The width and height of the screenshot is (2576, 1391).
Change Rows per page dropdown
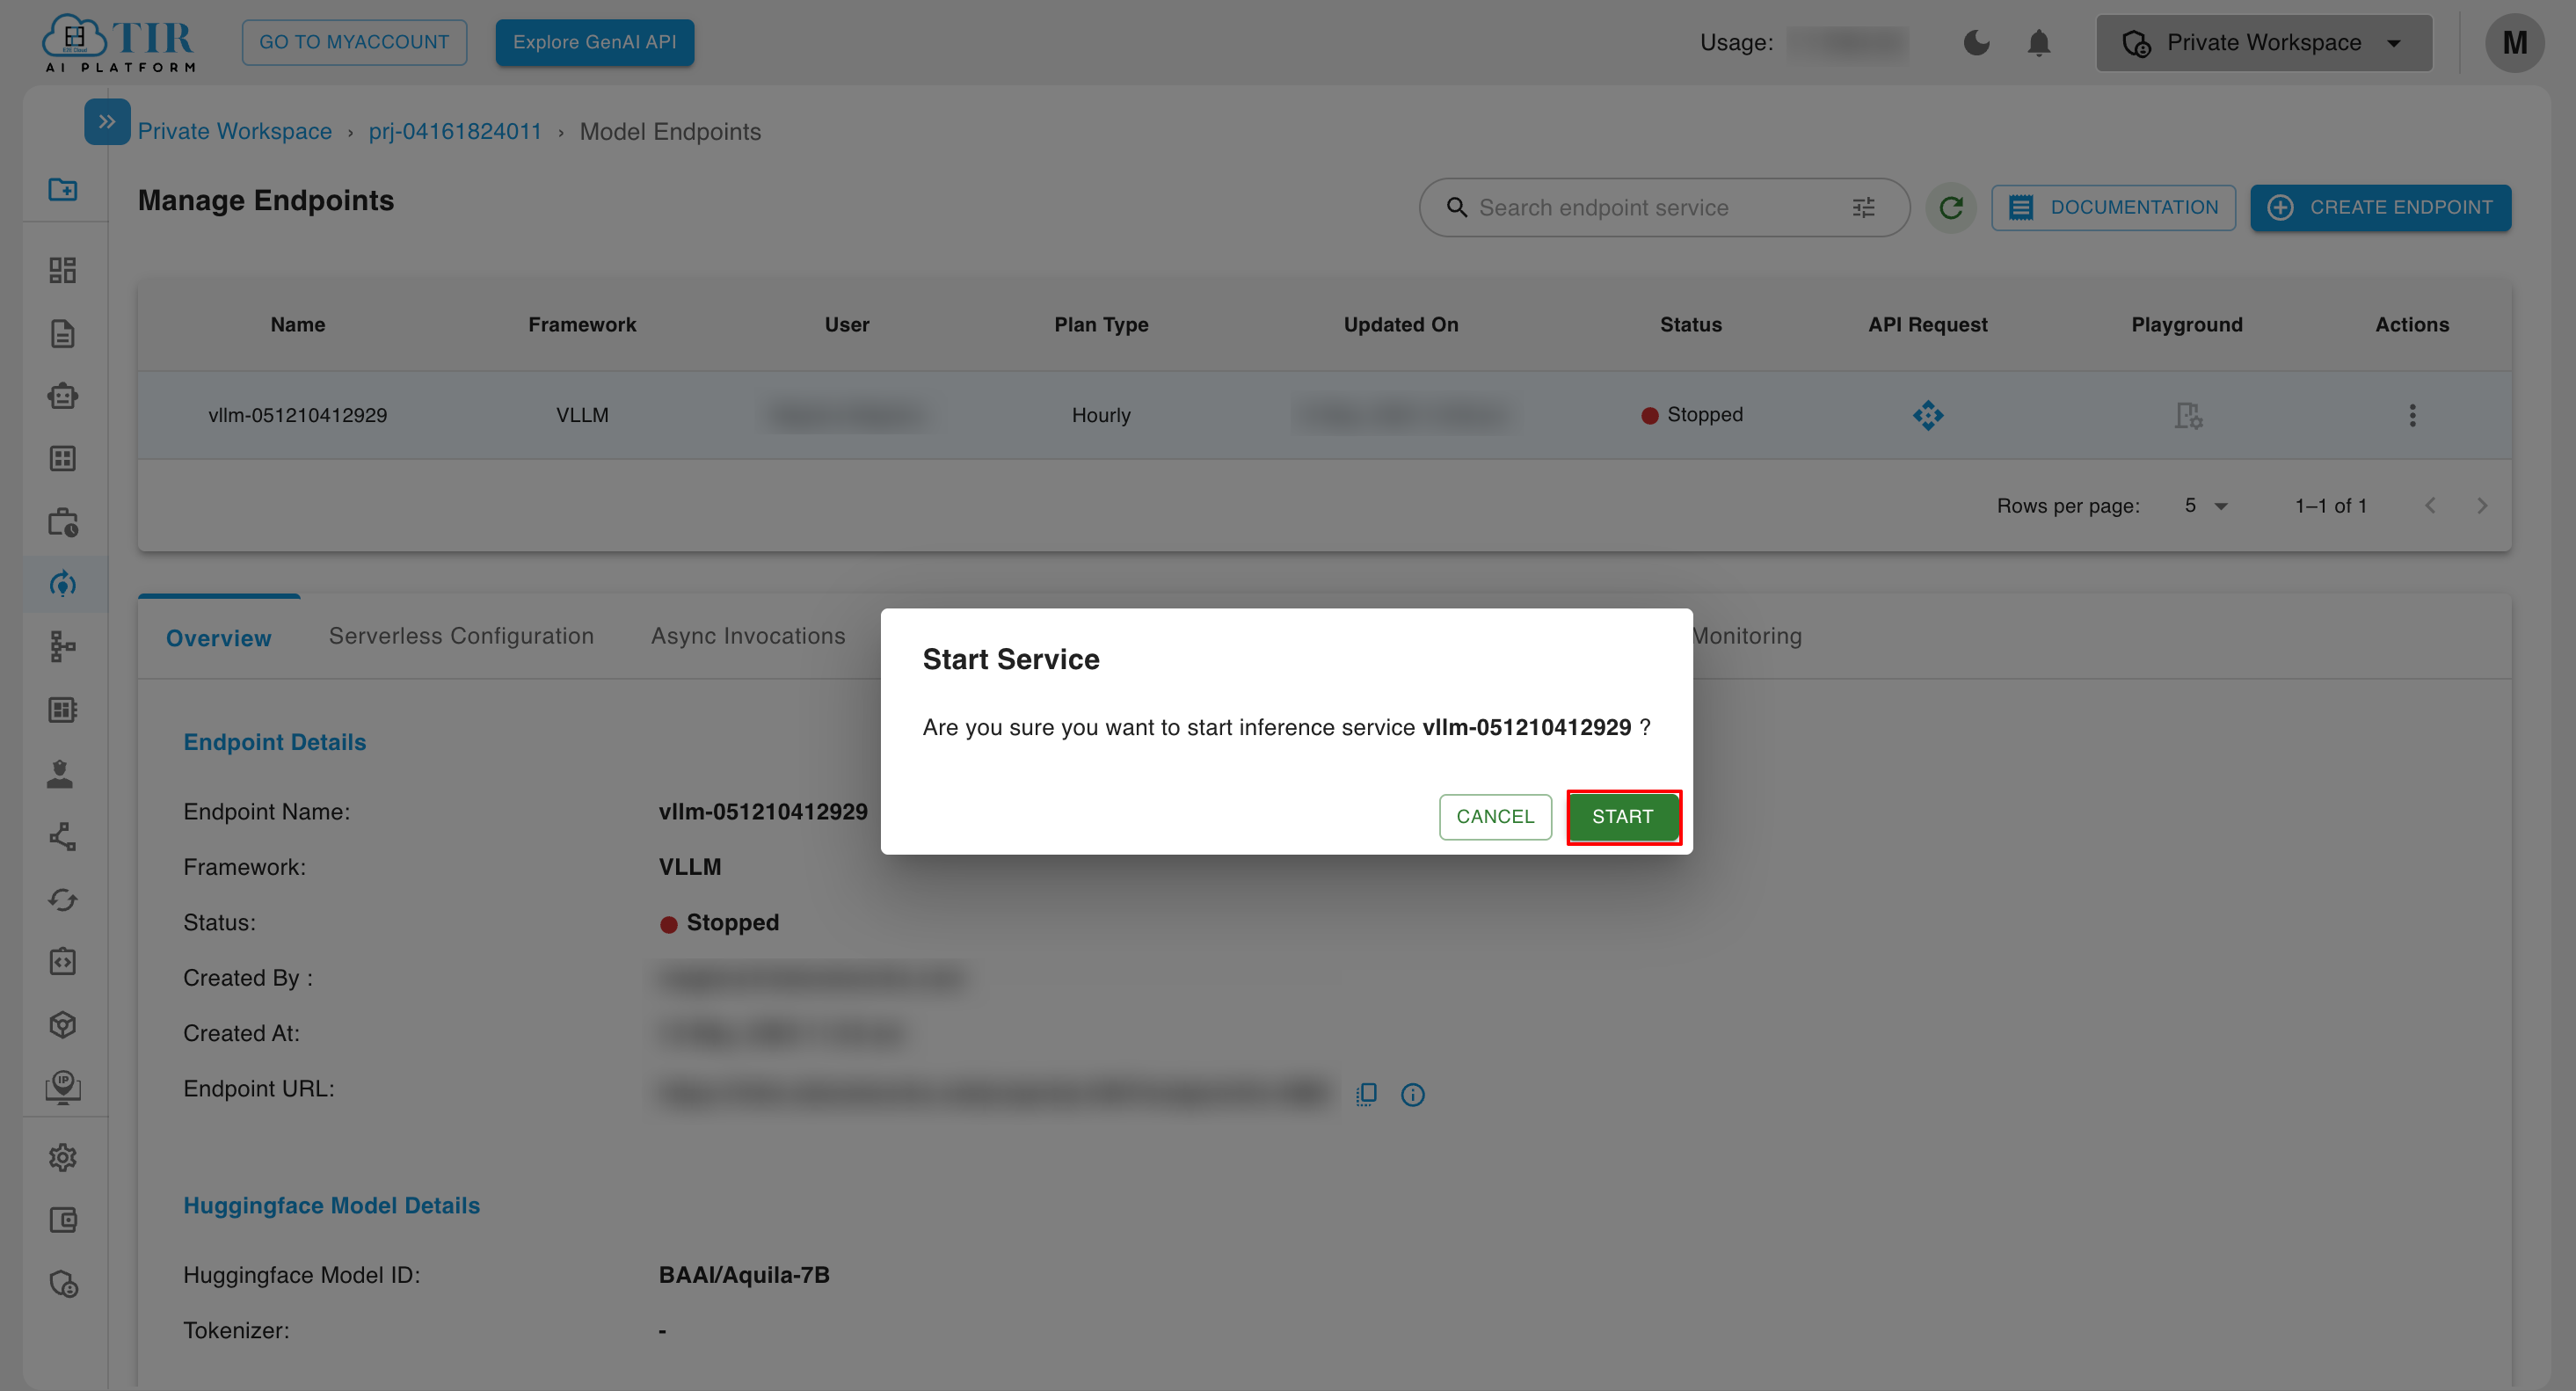pyautogui.click(x=2206, y=505)
